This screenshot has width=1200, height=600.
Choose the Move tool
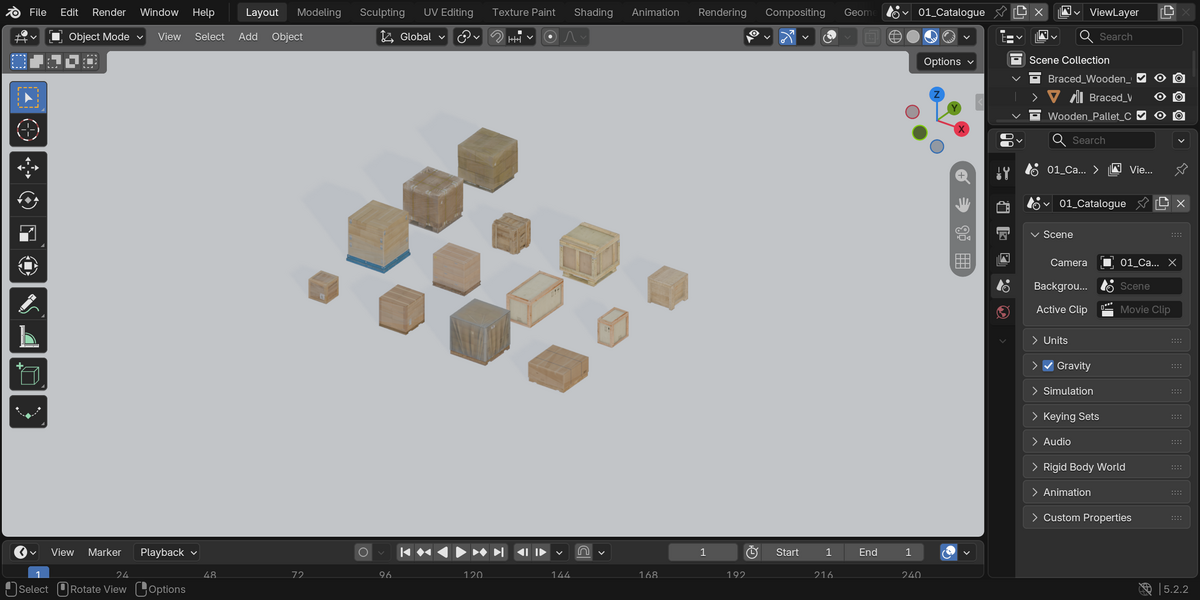(28, 168)
